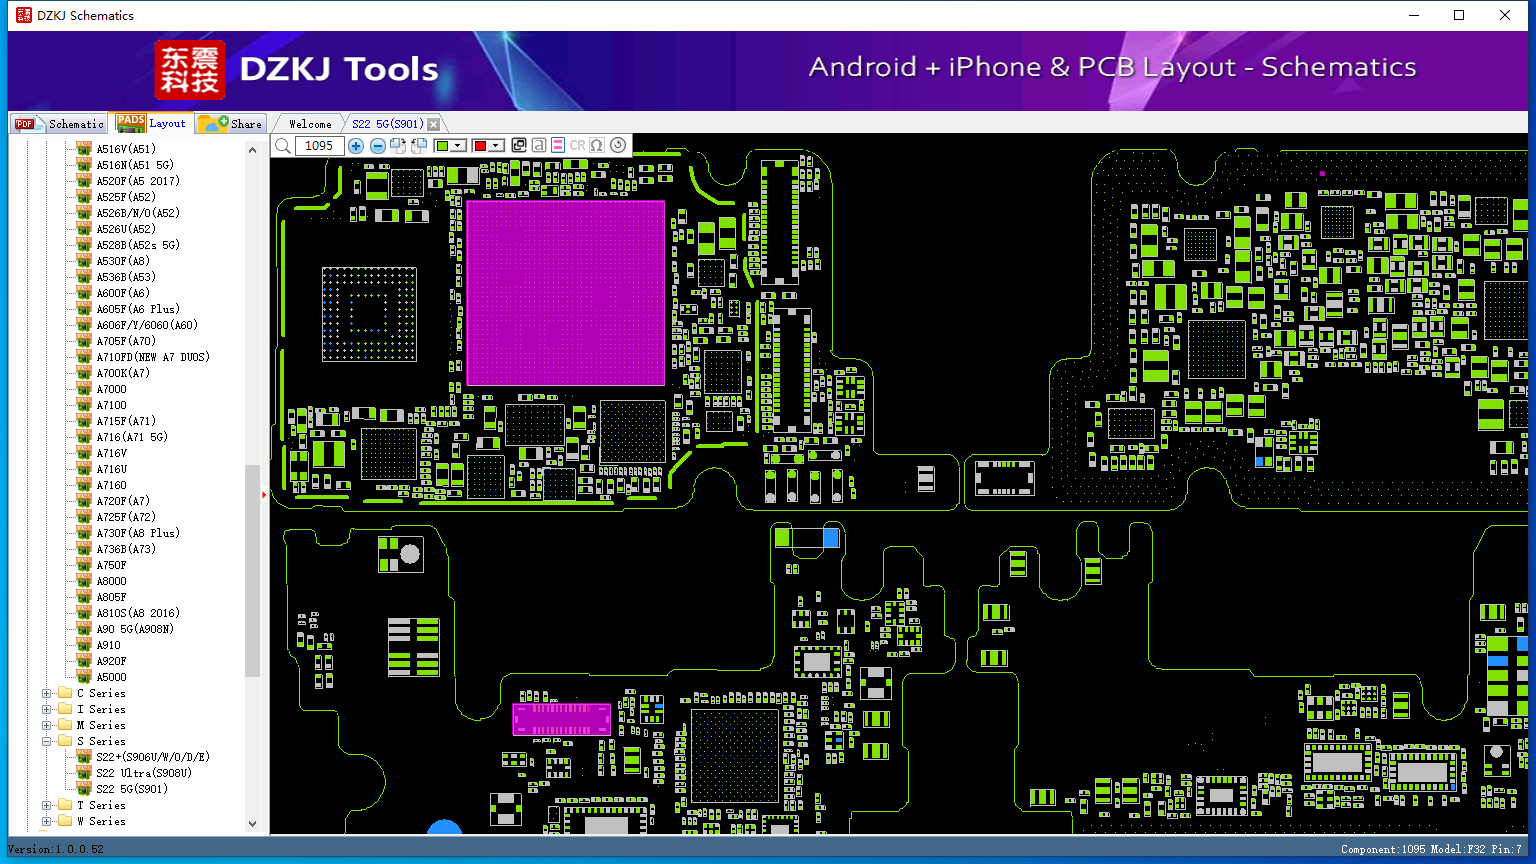This screenshot has height=864, width=1536.
Task: Zoom out with the blue minus button
Action: (x=377, y=146)
